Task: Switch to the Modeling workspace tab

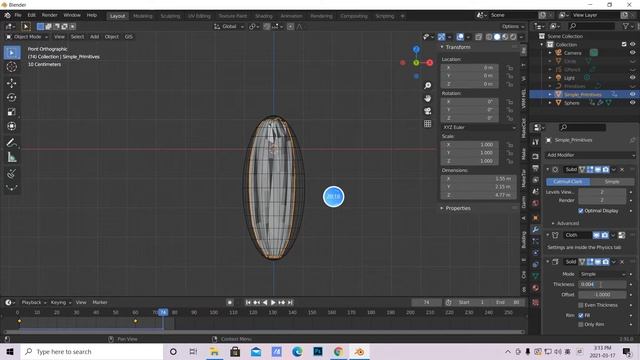Action: (142, 16)
